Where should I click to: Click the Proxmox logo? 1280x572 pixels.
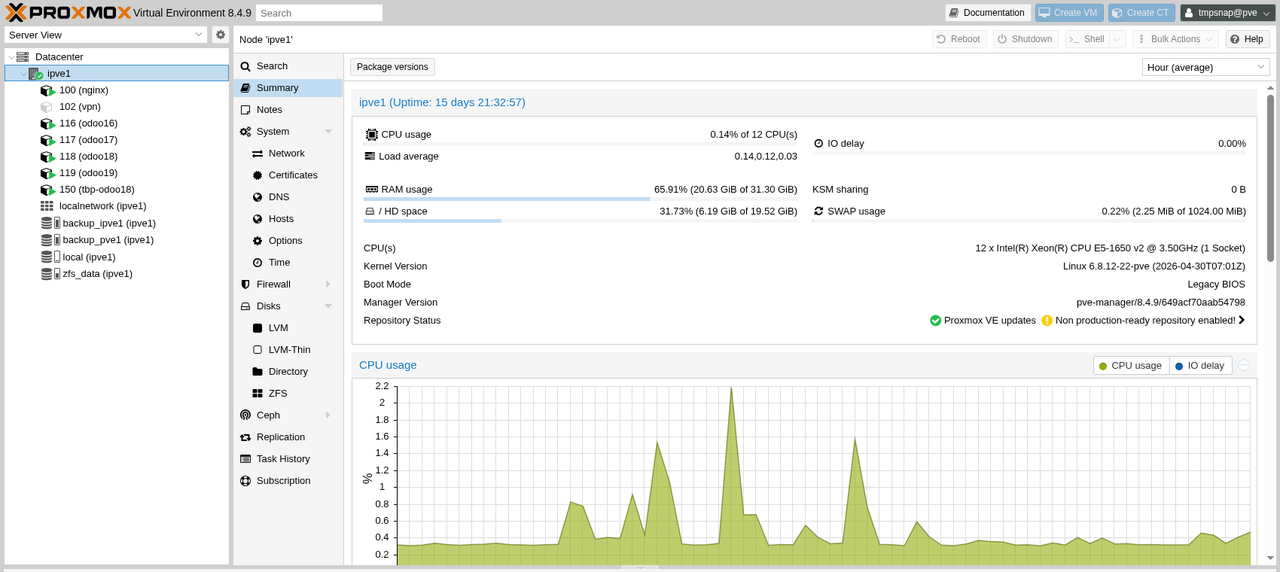[66, 12]
